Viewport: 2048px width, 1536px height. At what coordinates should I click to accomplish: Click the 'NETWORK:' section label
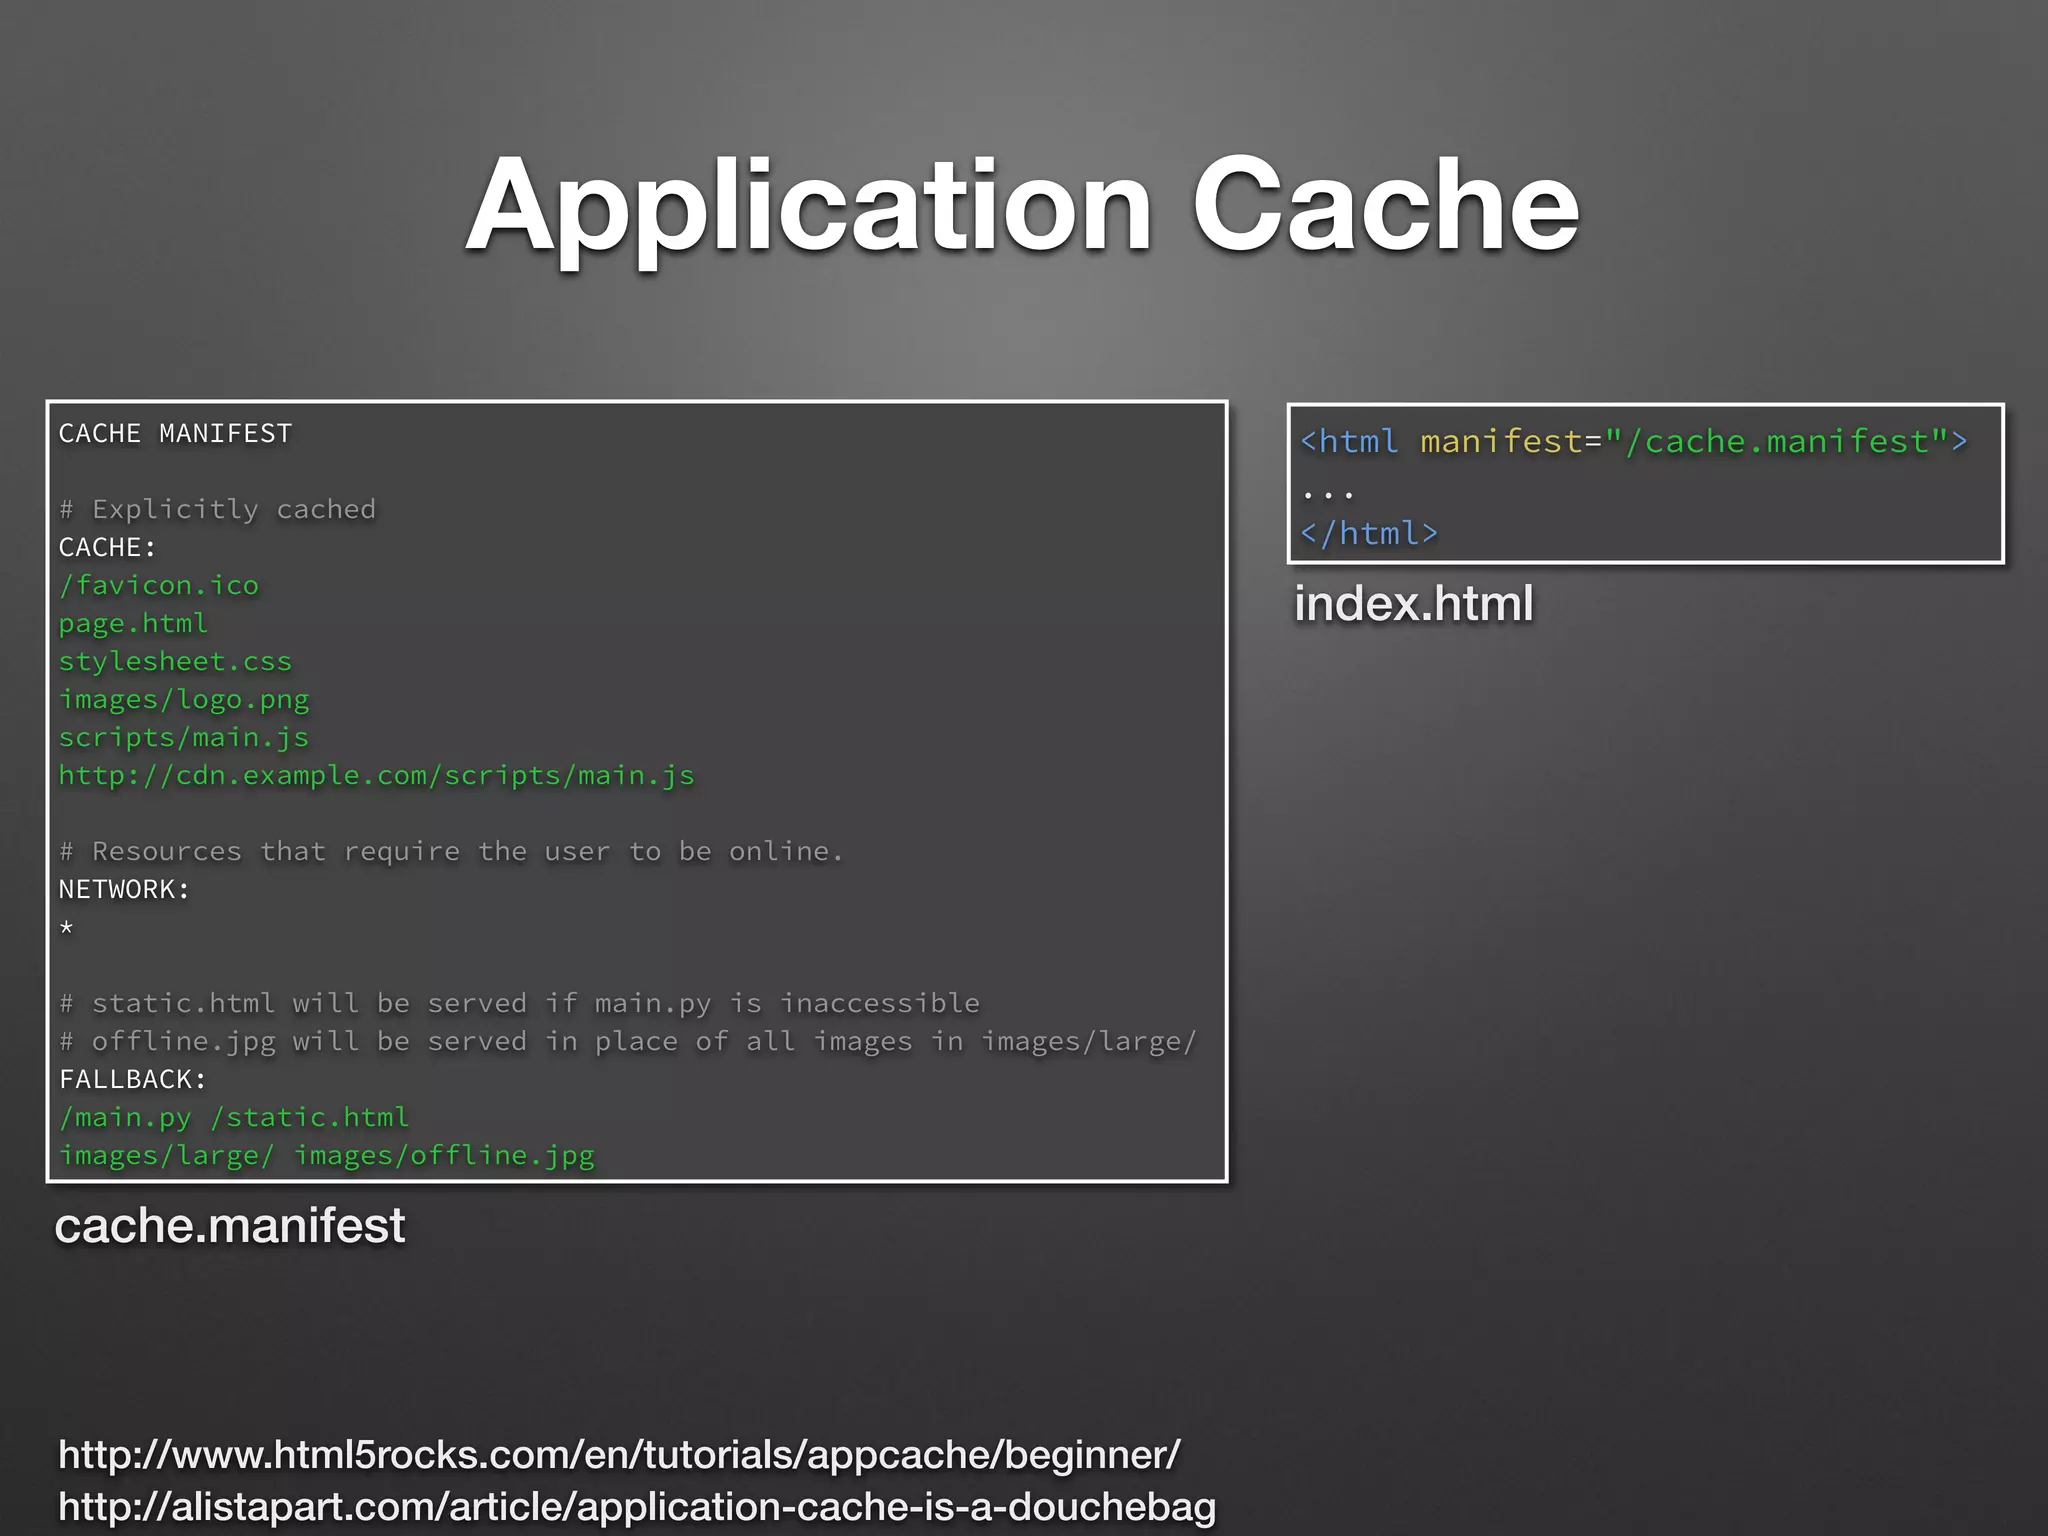124,889
